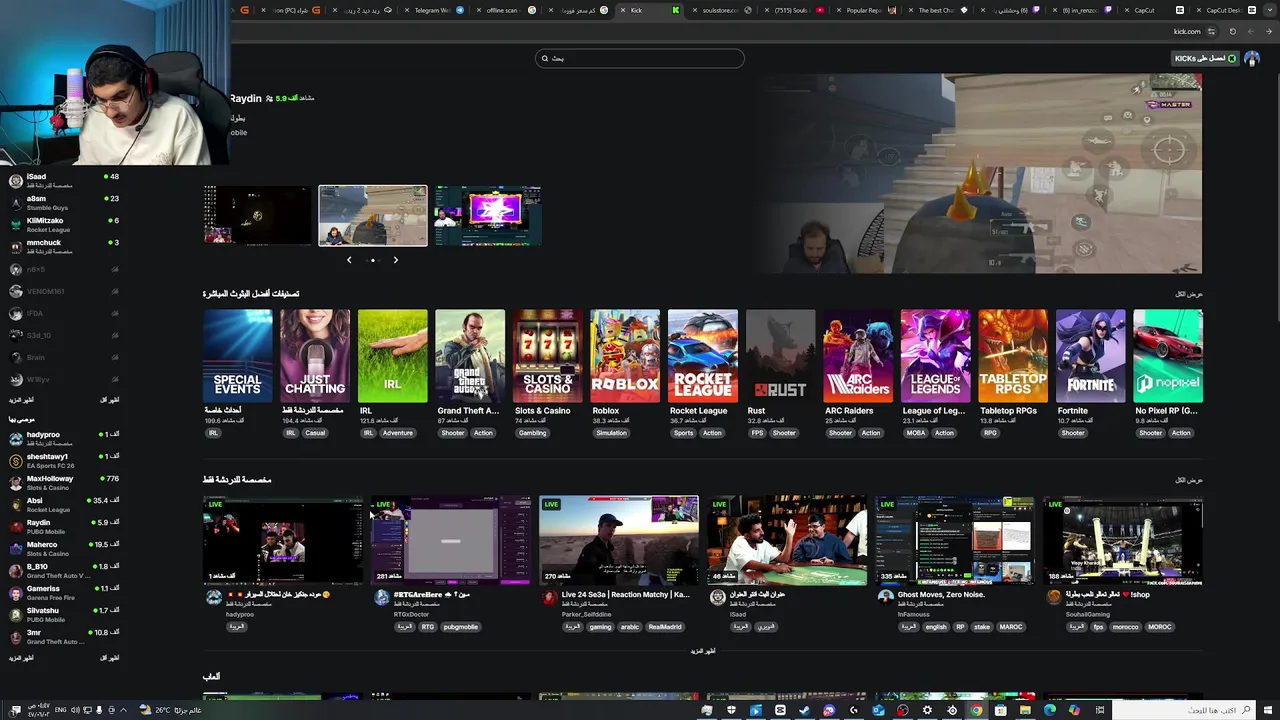Click the Sports tag under Rocket League

[683, 433]
